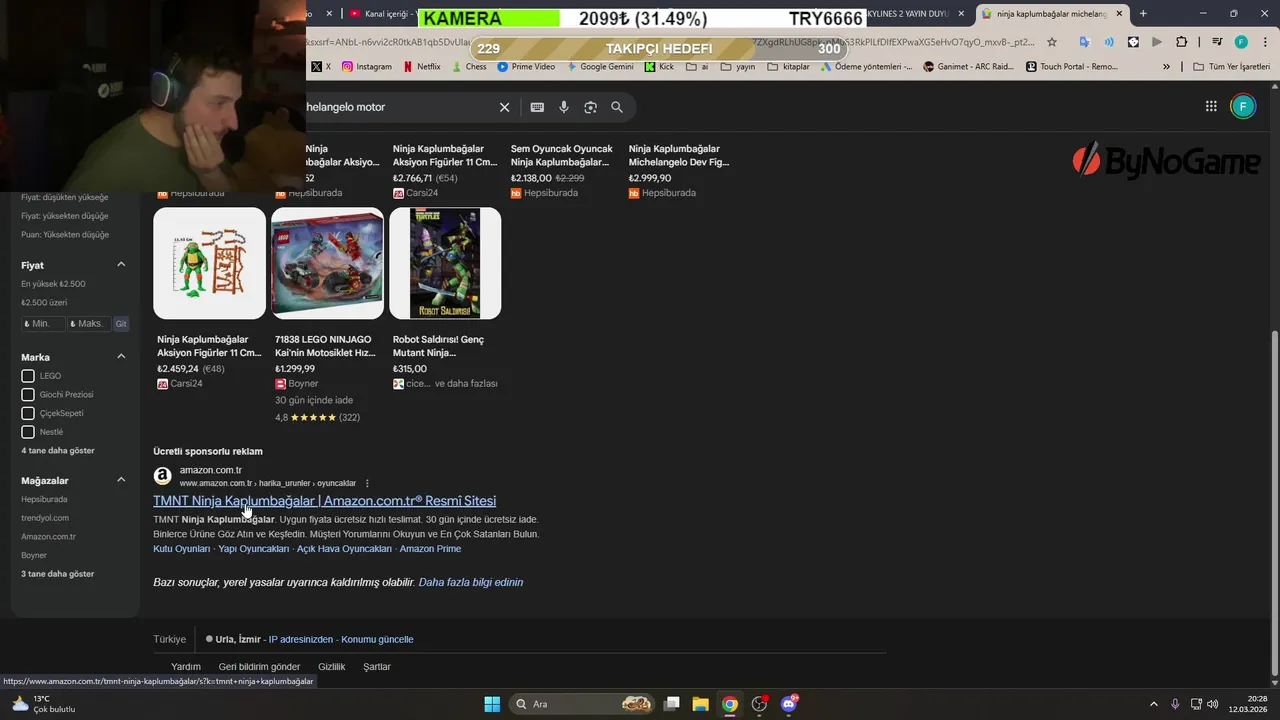Expand the bookmarks bar overflow chevron
This screenshot has width=1280, height=720.
pos(1166,67)
